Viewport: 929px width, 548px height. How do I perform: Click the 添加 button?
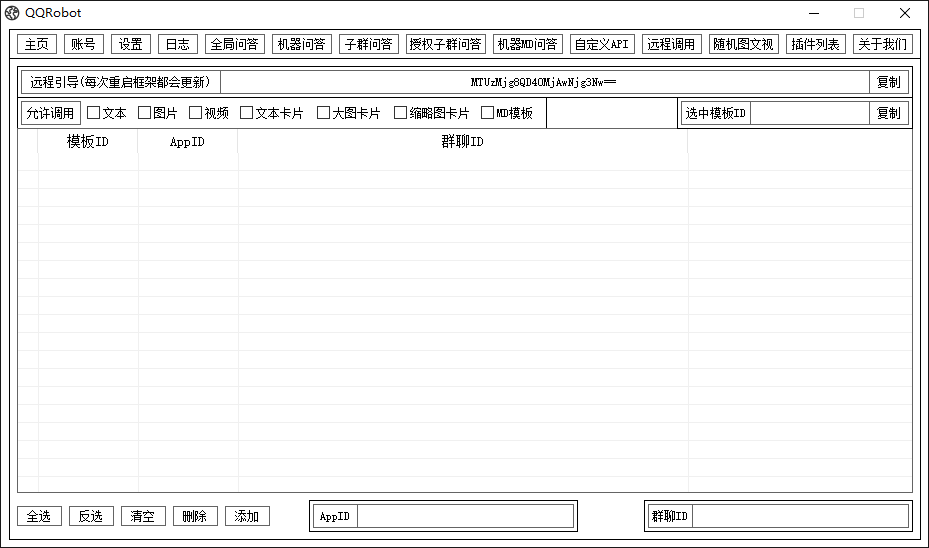[247, 516]
